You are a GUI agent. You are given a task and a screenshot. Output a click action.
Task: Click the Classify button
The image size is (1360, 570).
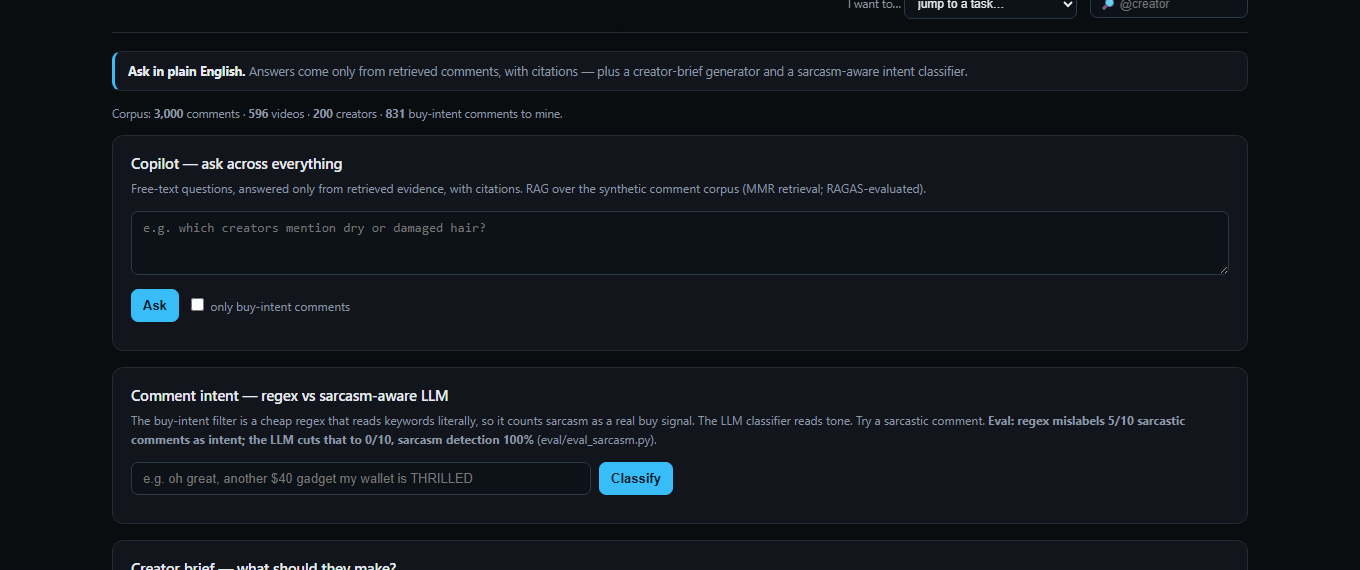(x=636, y=478)
